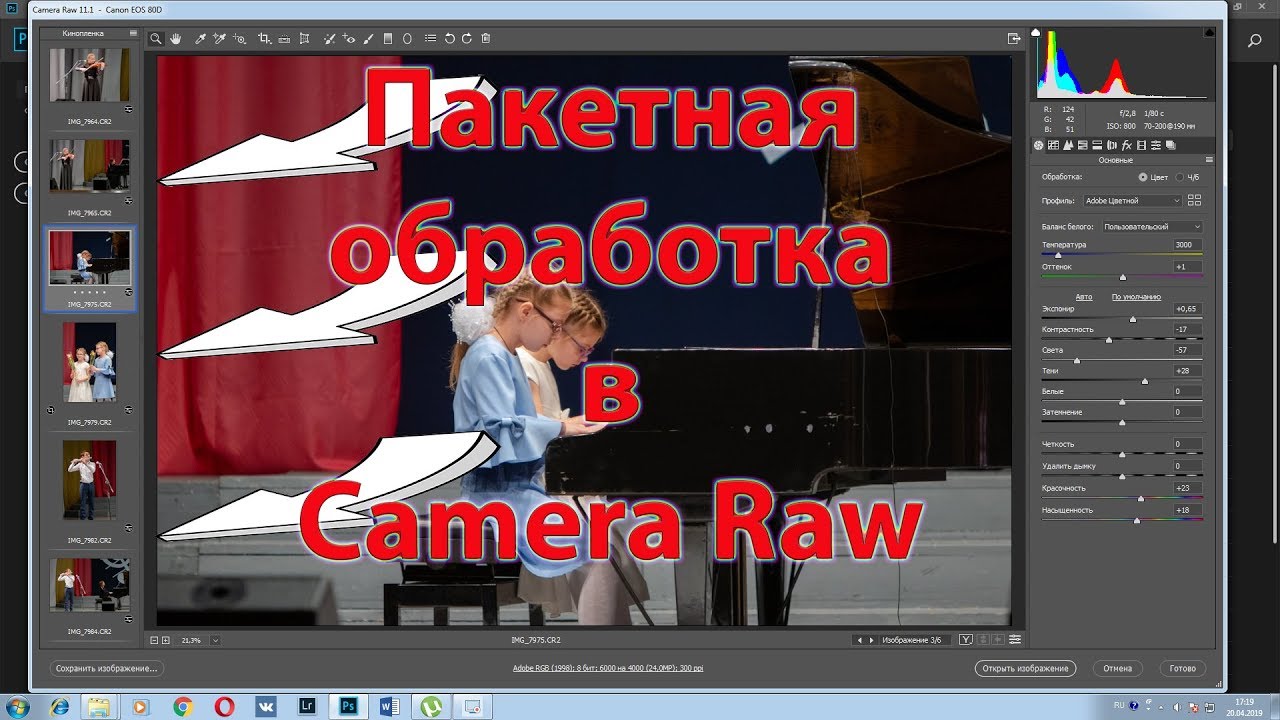
Task: Open the Snapshots panel tab
Action: [1171, 145]
